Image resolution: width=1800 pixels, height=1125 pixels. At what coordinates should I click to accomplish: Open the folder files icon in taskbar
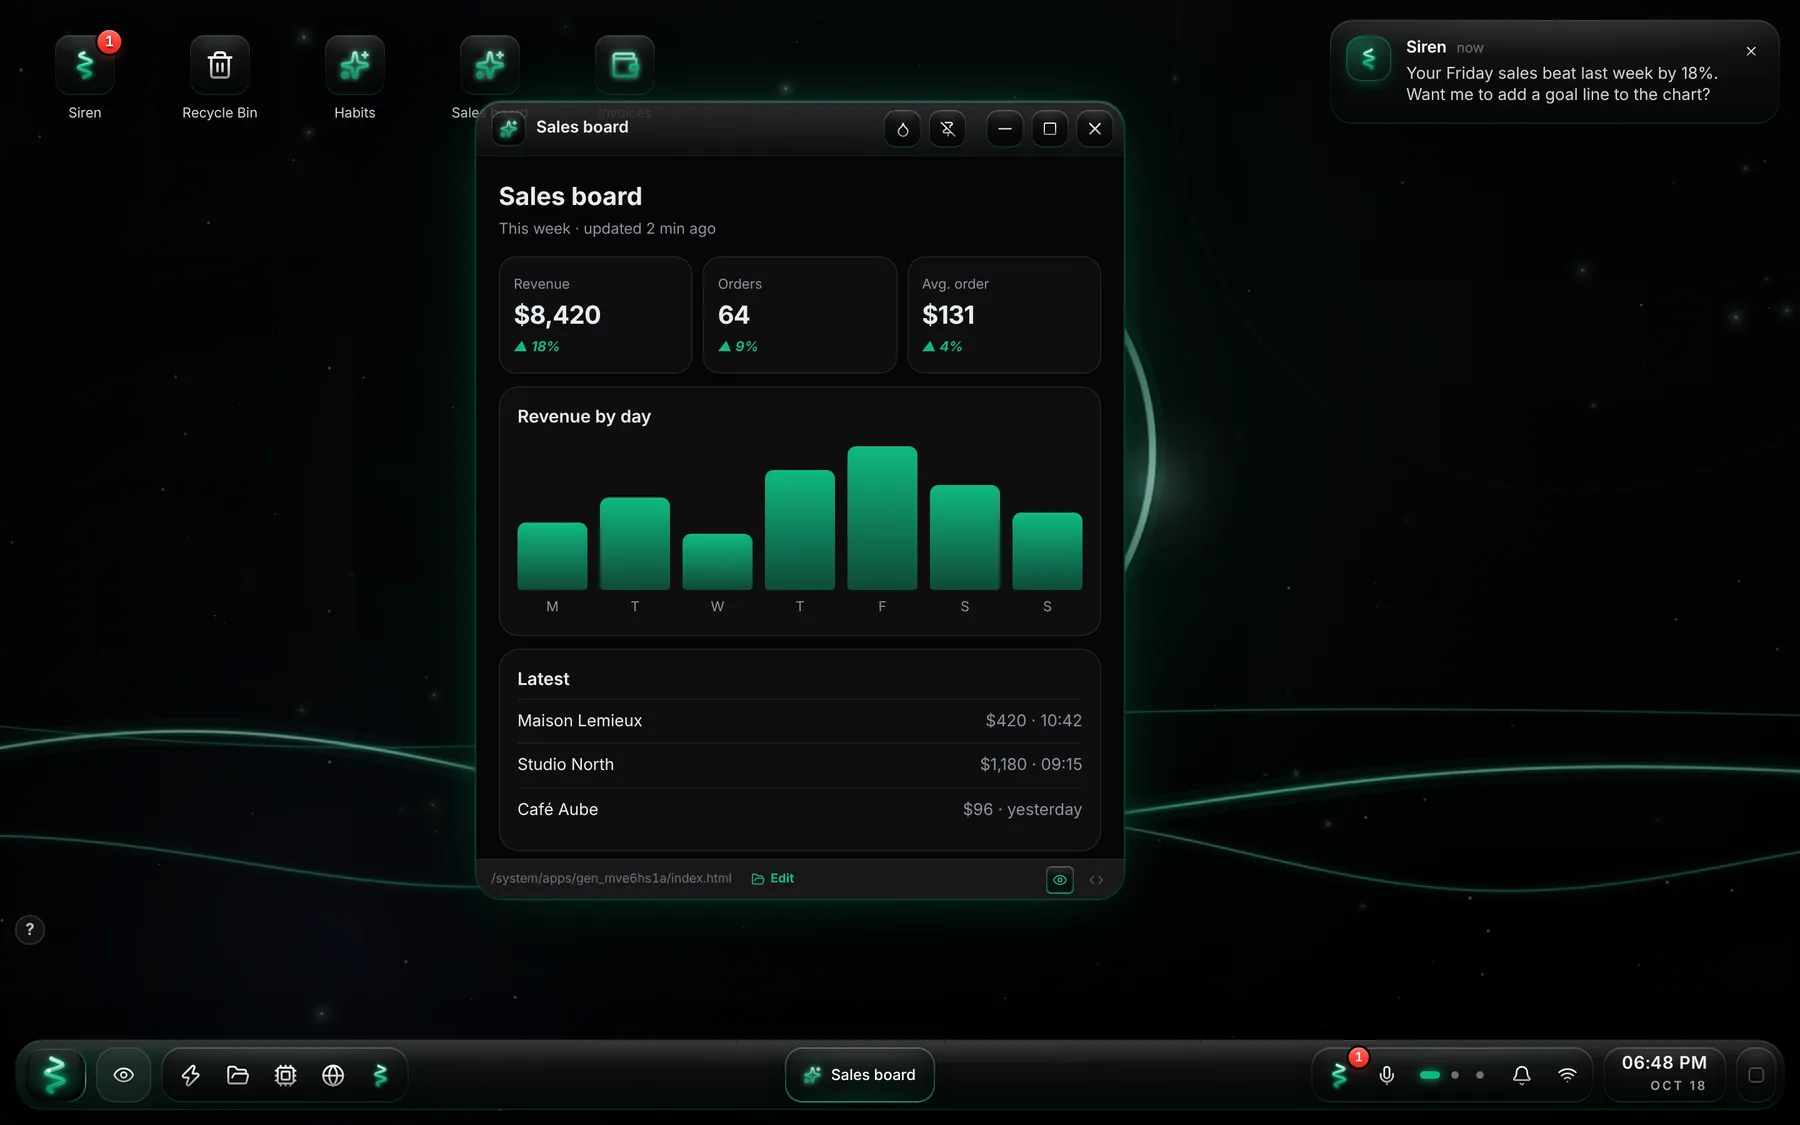point(238,1075)
